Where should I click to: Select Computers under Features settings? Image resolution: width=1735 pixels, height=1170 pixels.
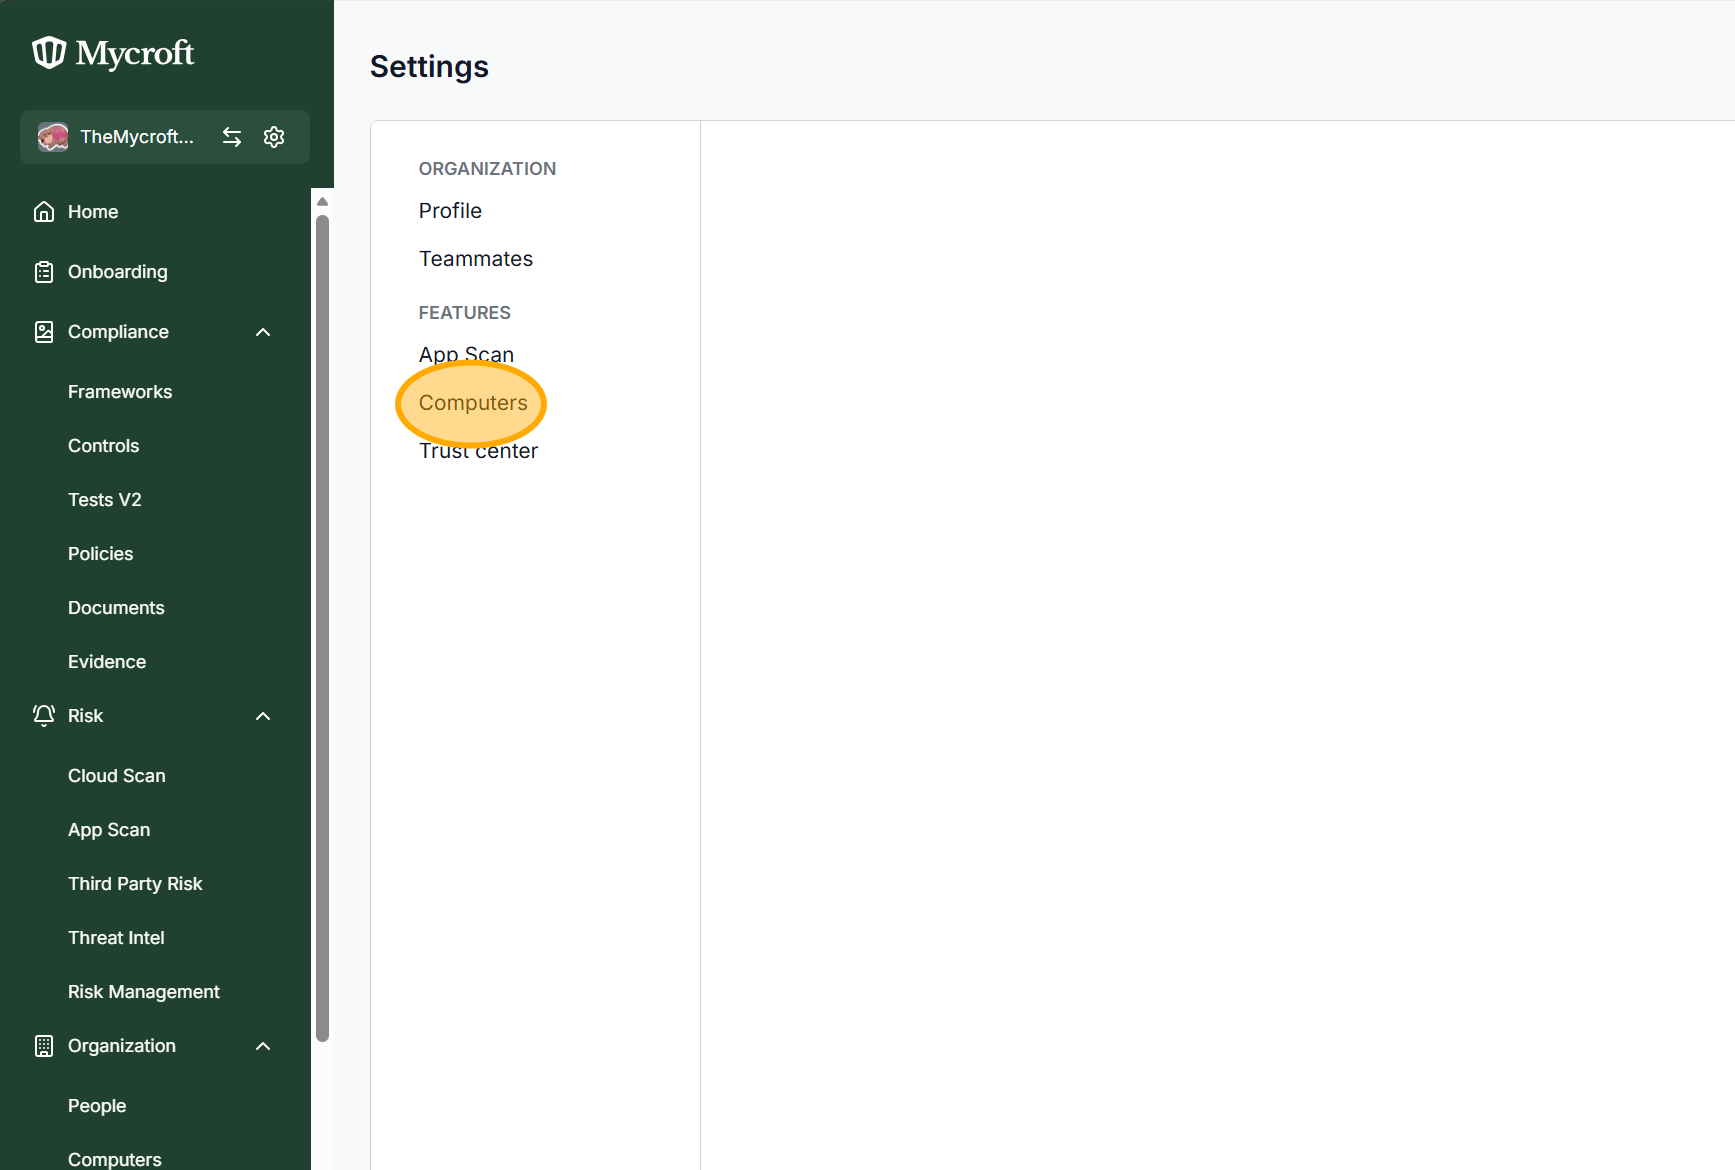pyautogui.click(x=473, y=403)
